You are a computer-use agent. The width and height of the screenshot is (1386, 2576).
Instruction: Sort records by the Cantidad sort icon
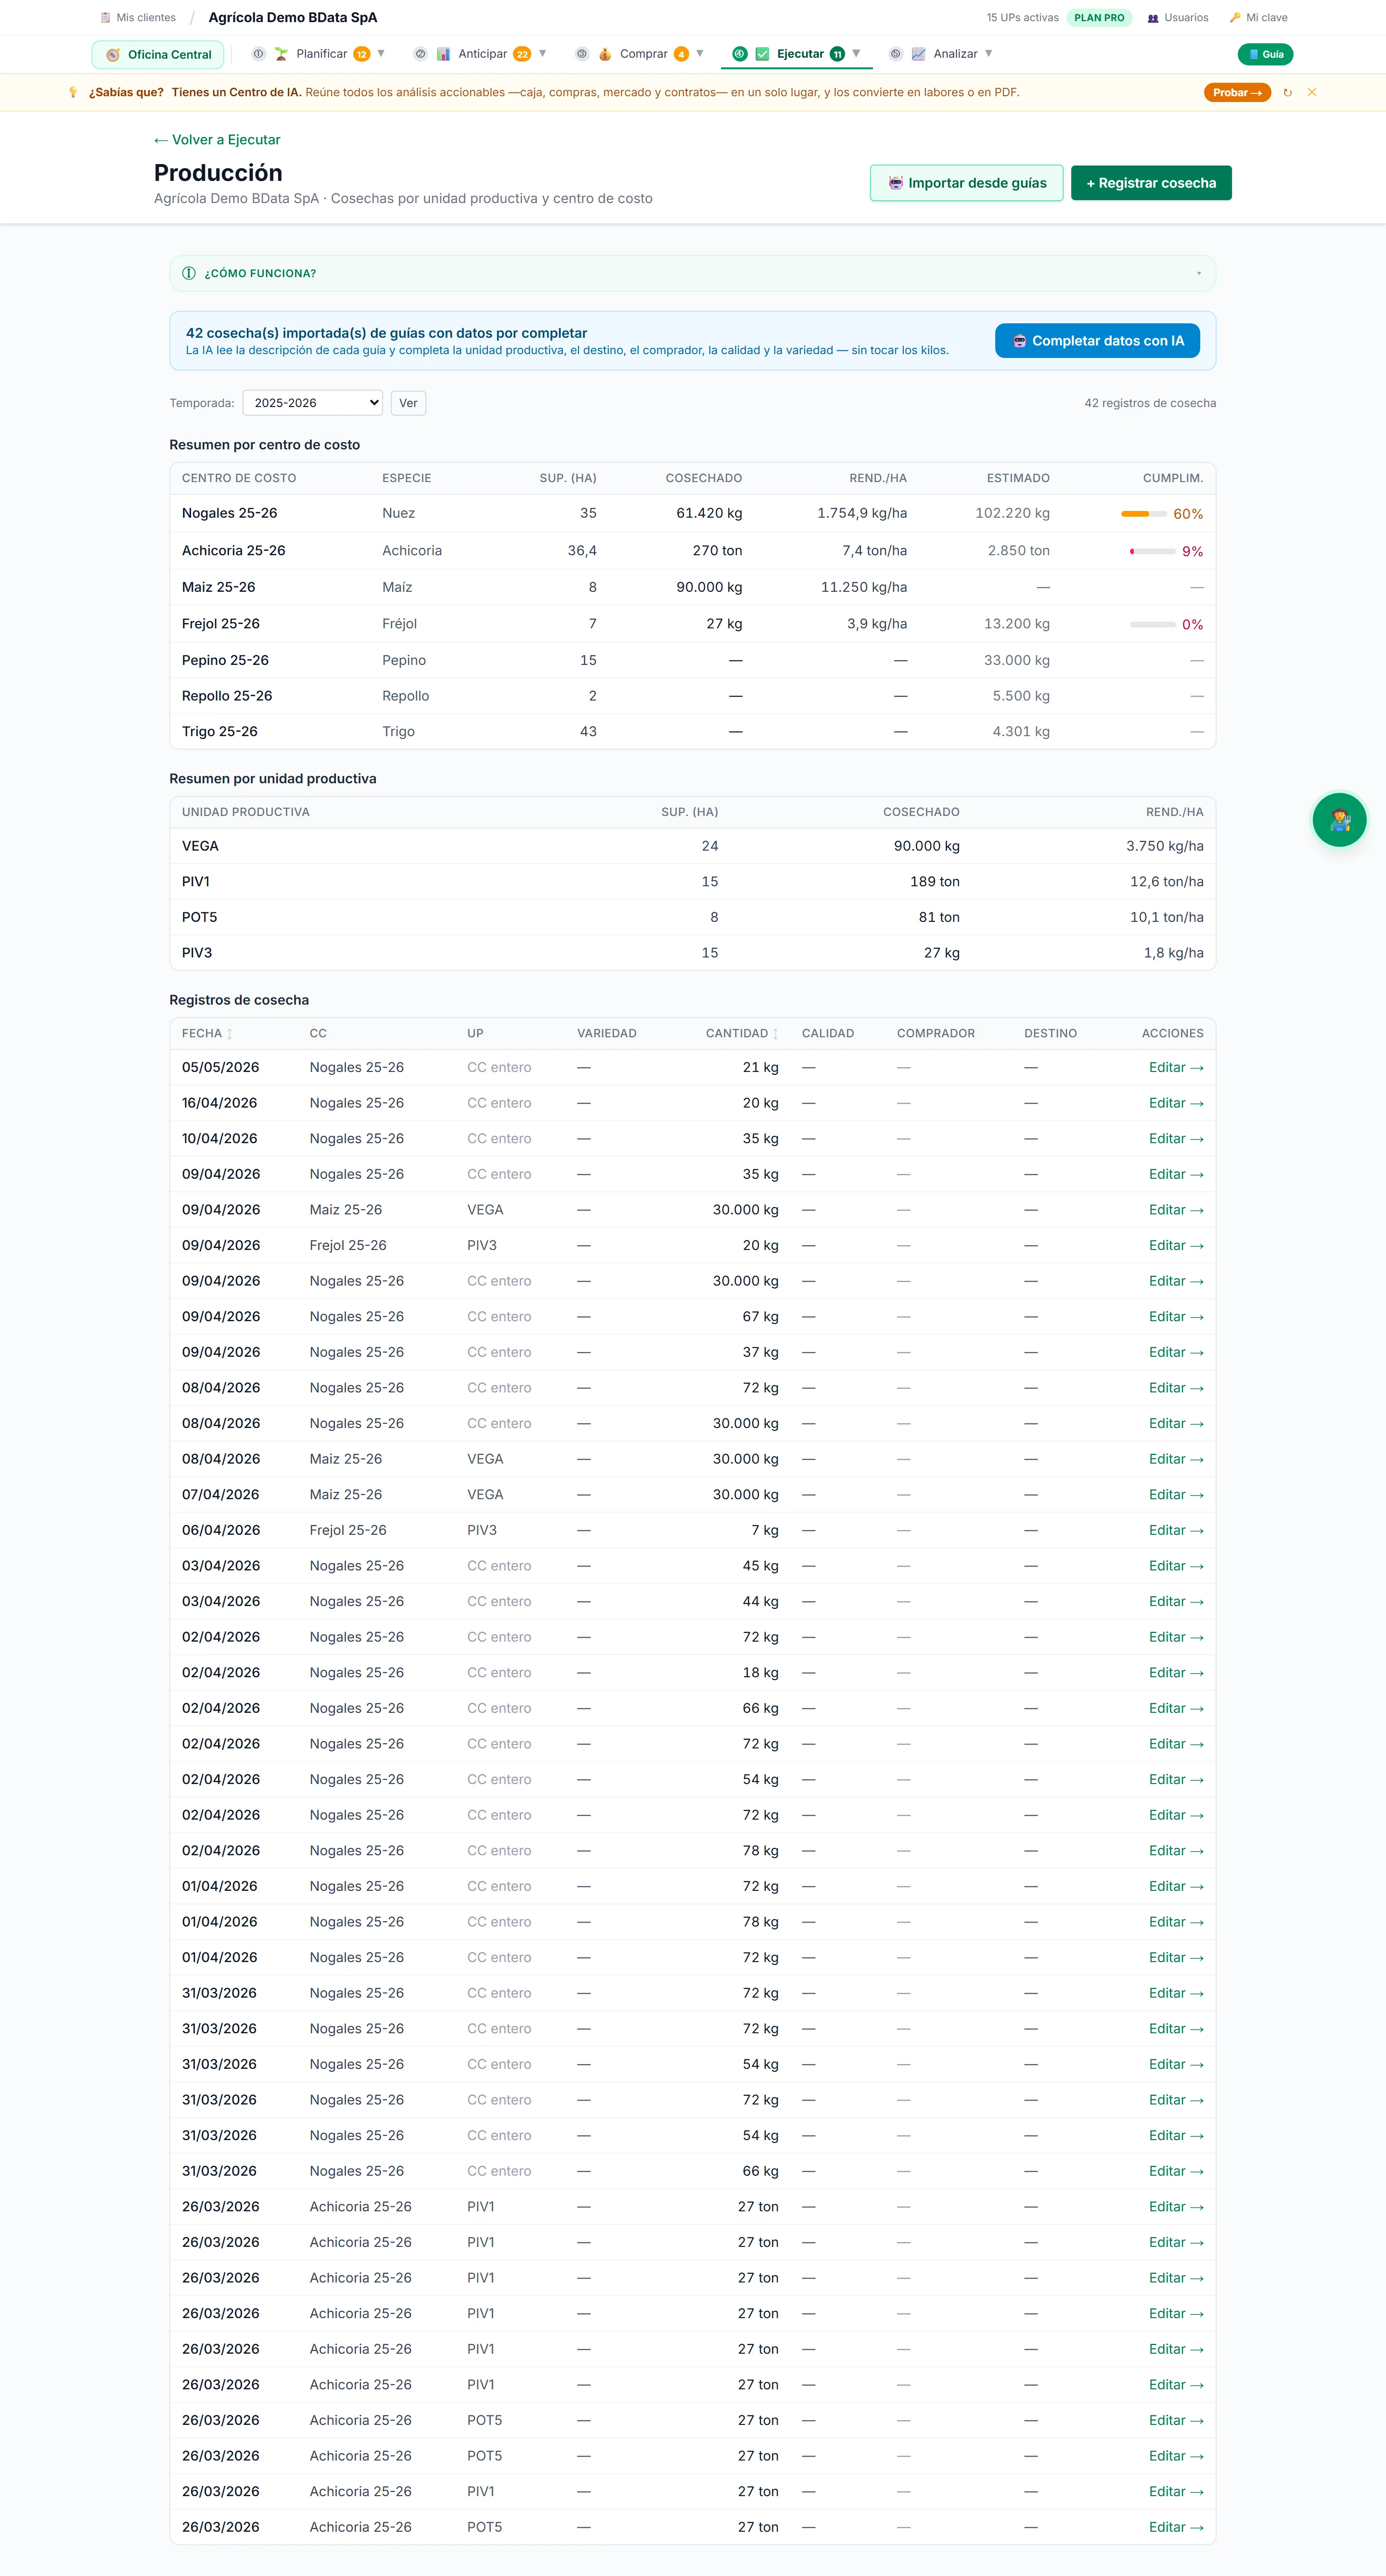tap(776, 1034)
